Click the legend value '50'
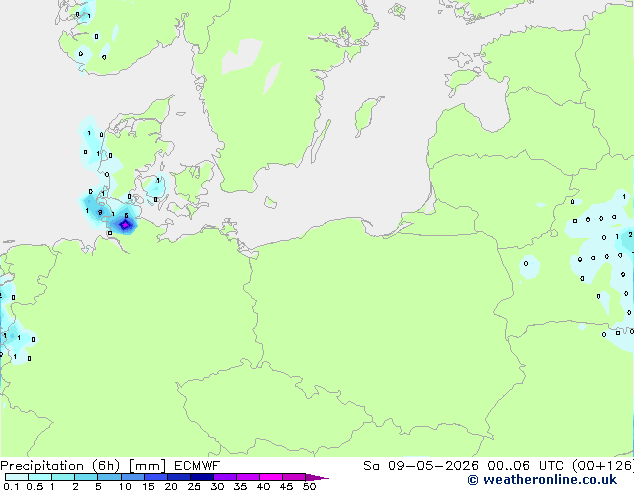This screenshot has height=490, width=634. [x=309, y=486]
